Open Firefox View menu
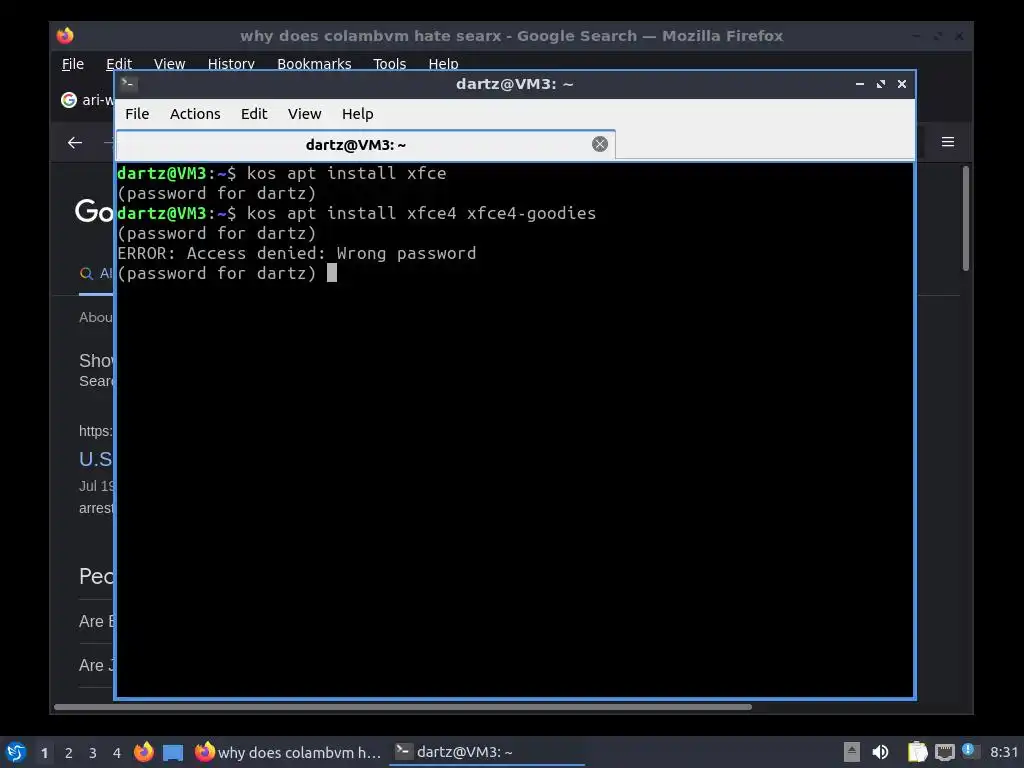This screenshot has height=768, width=1024. [169, 64]
